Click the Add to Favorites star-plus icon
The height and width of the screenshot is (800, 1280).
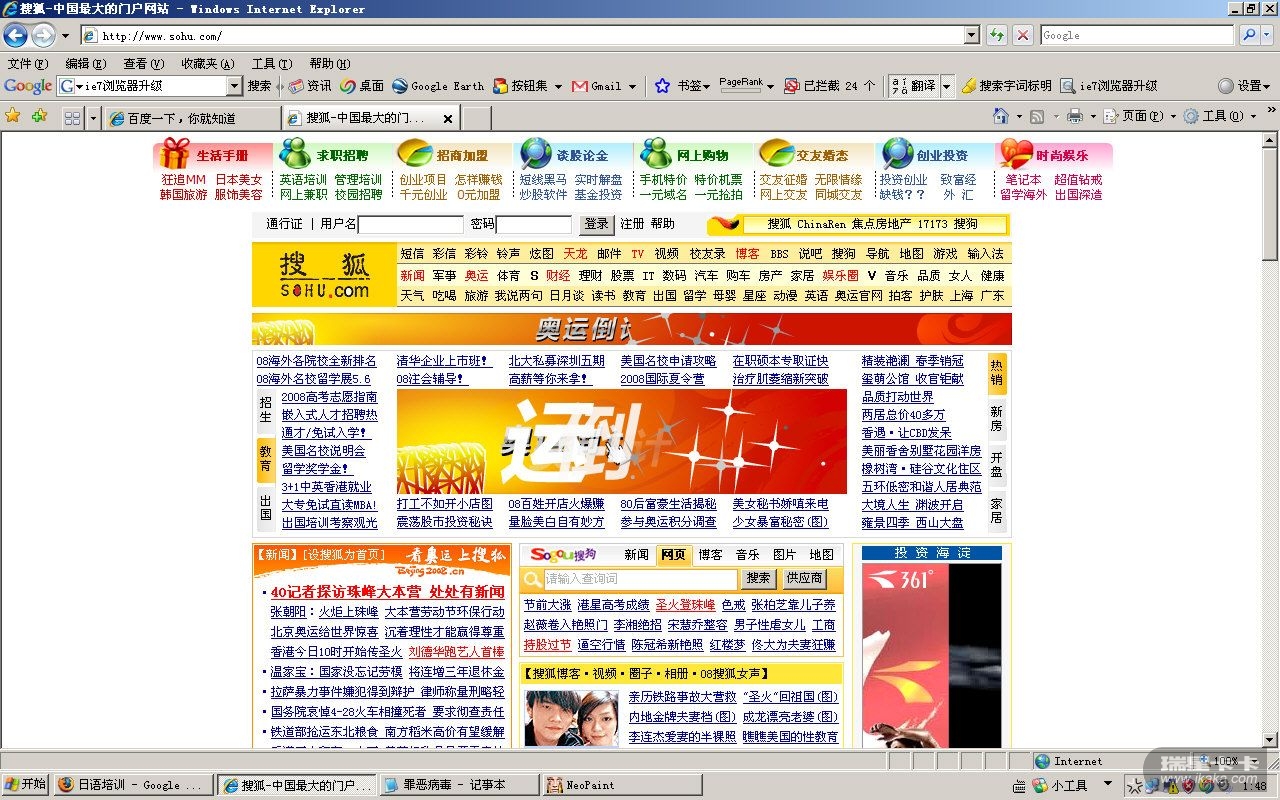point(39,116)
